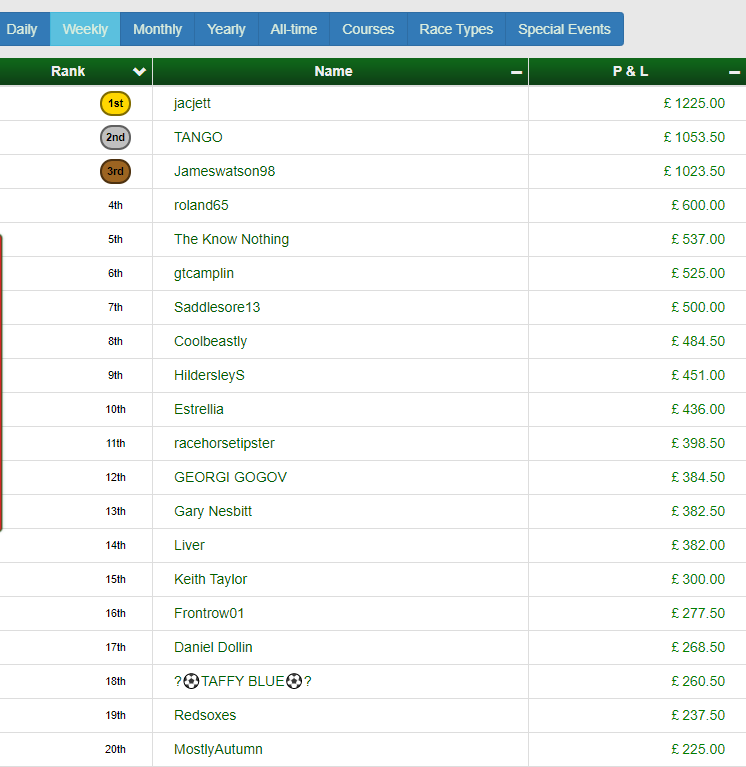This screenshot has width=746, height=767.
Task: Click the £ 525.00 value
Action: tap(698, 273)
